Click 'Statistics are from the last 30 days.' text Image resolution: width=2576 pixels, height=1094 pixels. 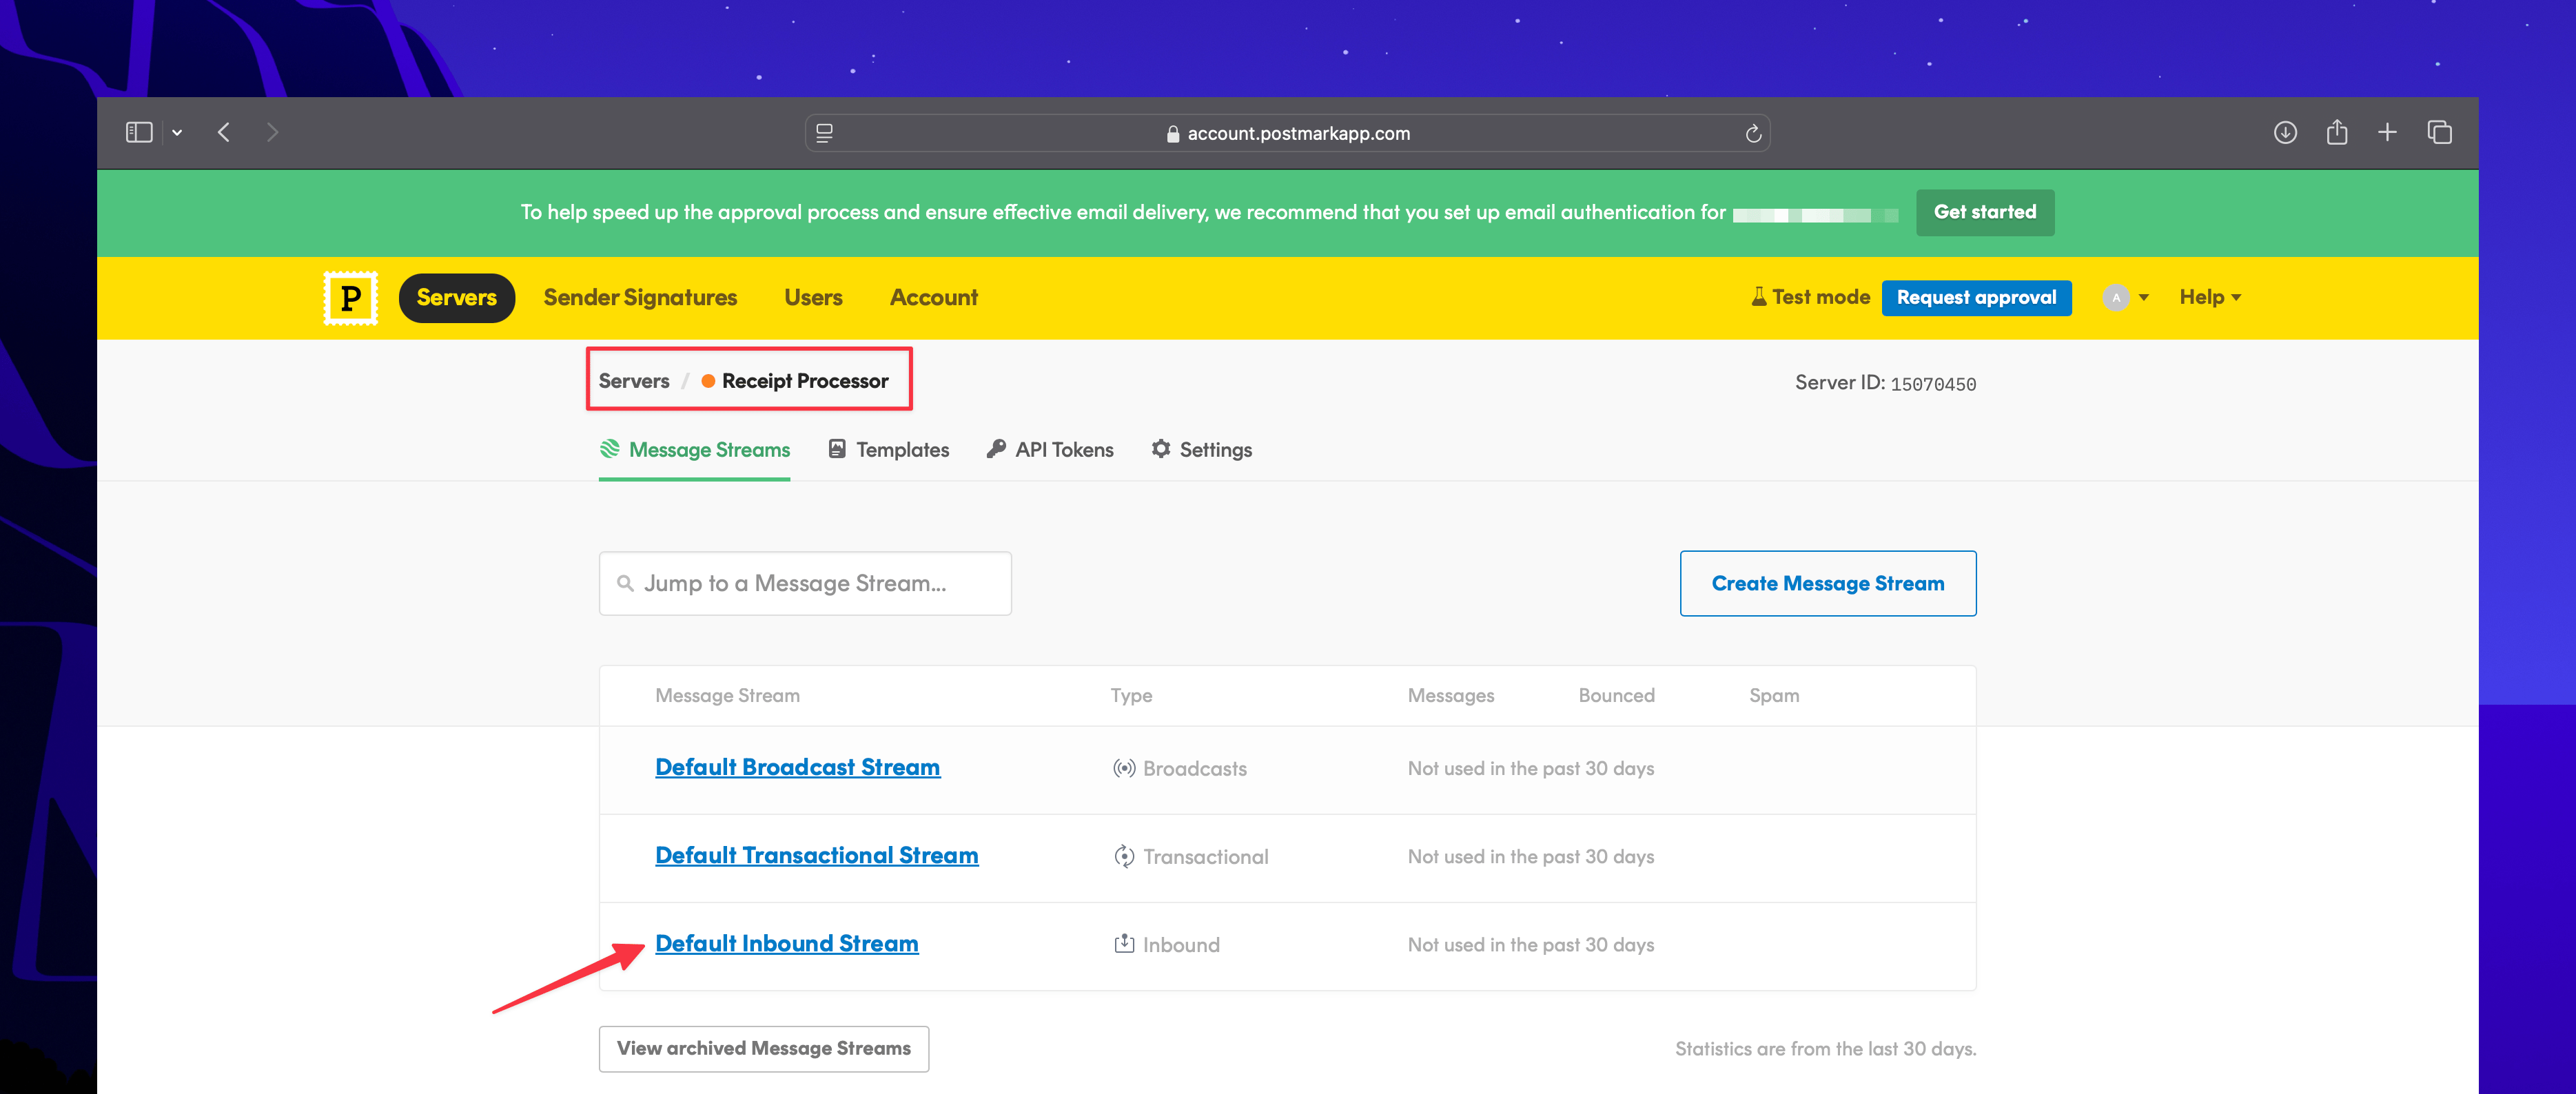click(x=1825, y=1048)
